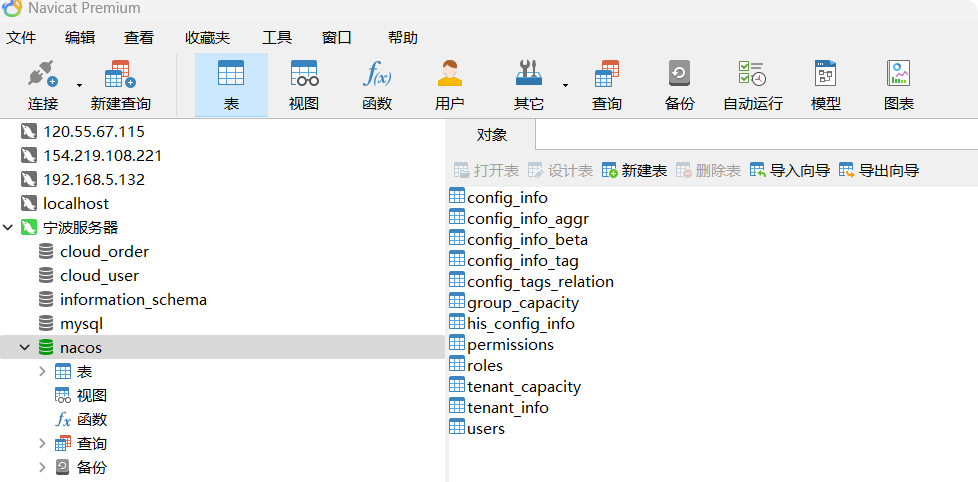Open the 收藏夹 menu
This screenshot has width=978, height=482.
point(208,38)
